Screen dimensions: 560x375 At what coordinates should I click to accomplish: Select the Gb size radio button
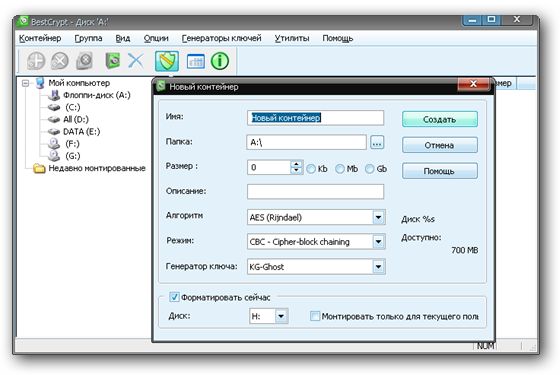(370, 169)
